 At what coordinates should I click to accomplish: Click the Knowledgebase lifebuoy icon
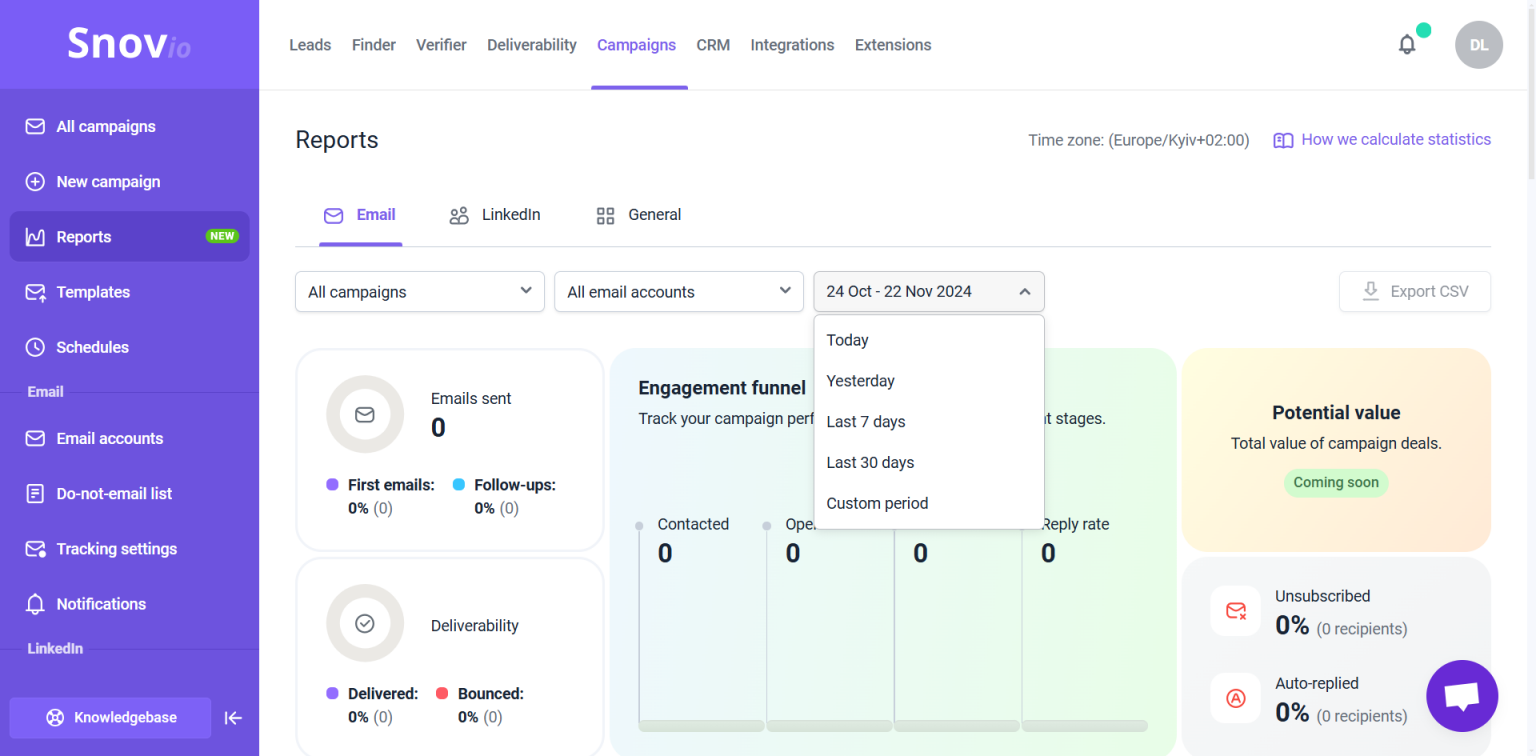point(55,718)
